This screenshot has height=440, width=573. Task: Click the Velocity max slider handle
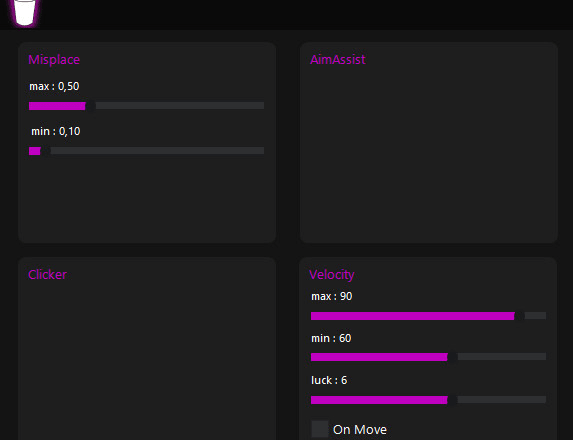tap(520, 316)
